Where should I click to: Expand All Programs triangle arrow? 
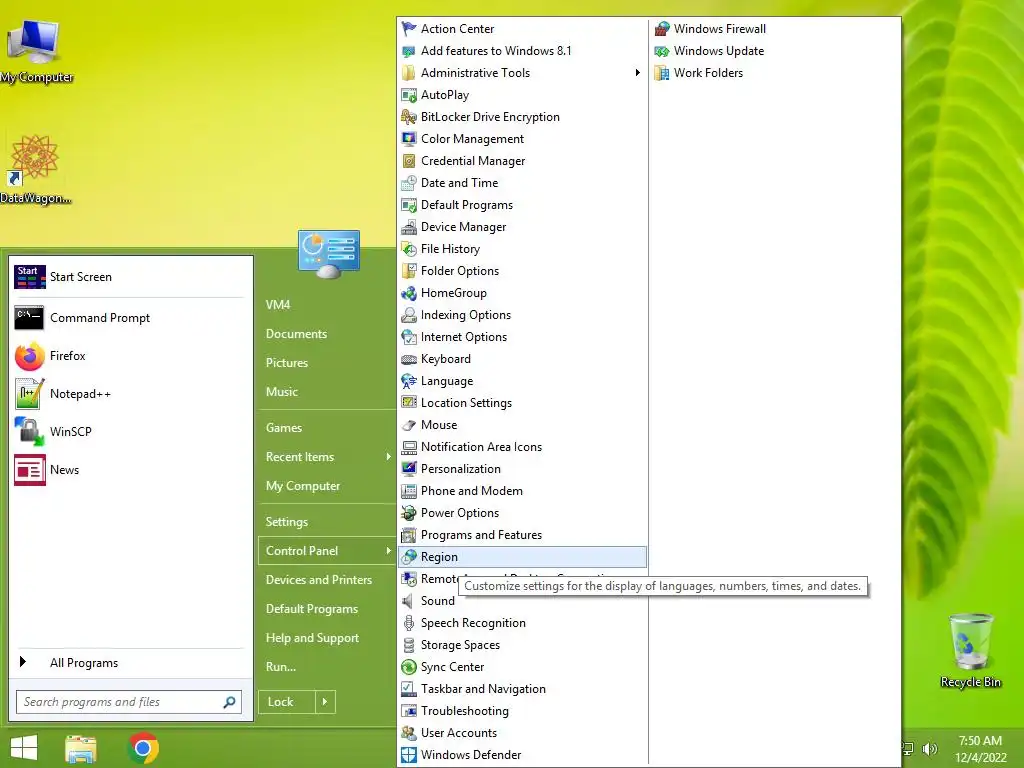tap(23, 662)
